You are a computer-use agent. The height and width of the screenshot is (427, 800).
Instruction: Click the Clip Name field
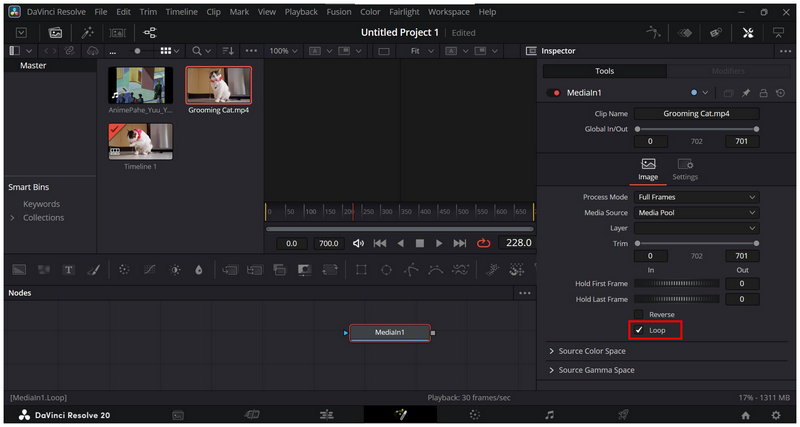[x=696, y=114]
